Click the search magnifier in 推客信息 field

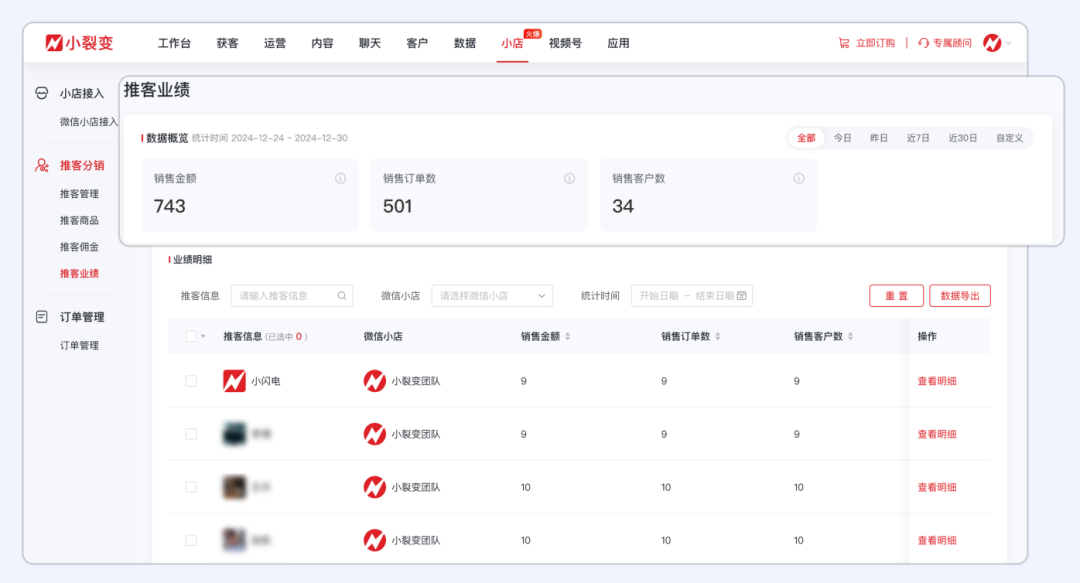click(343, 296)
